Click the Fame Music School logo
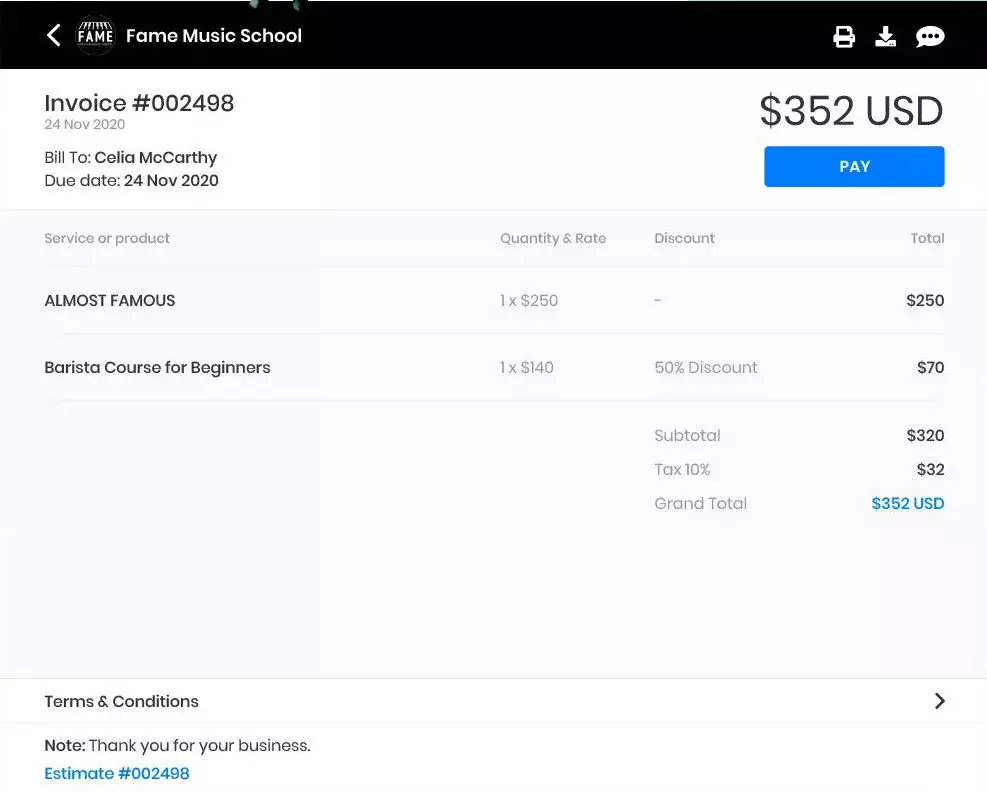Viewport: 987px width, 792px height. tap(95, 35)
